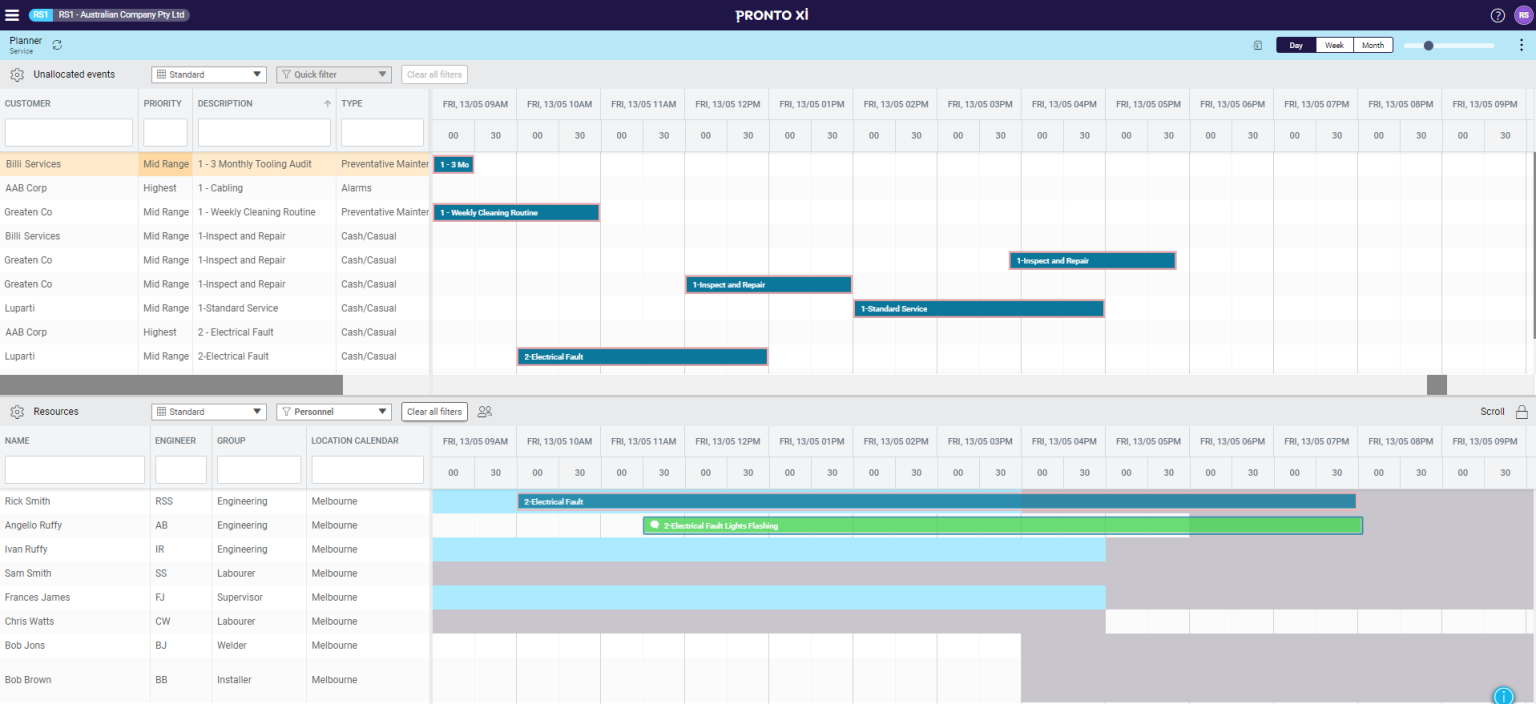Open the hamburger navigation menu
Screen dimensions: 1536x704
click(13, 14)
